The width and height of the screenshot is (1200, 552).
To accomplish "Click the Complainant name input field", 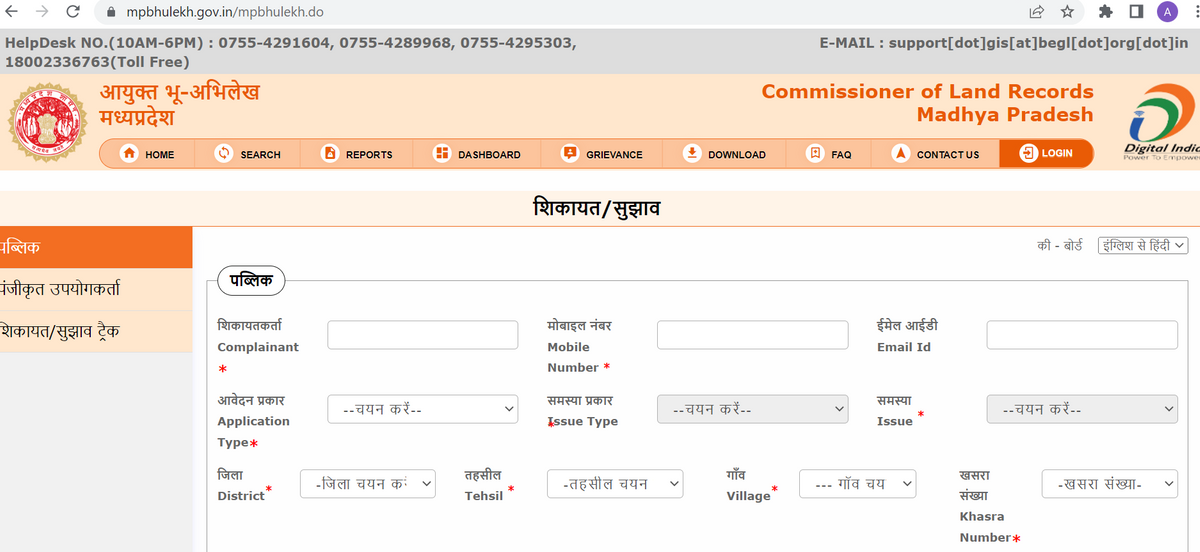I will [x=422, y=335].
